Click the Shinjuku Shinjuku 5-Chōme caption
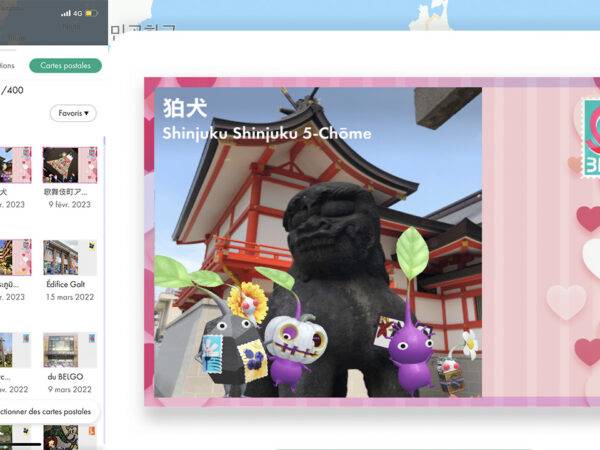The width and height of the screenshot is (600, 450). point(267,134)
